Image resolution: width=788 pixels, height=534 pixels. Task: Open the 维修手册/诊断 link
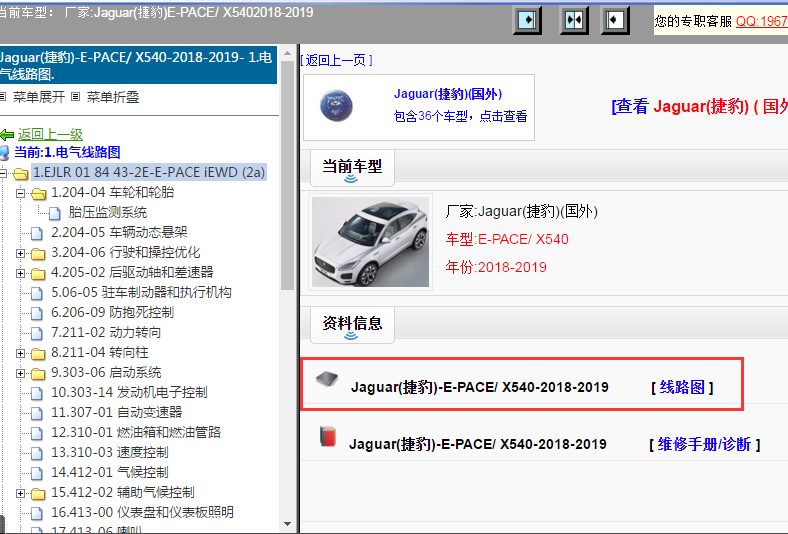pos(704,444)
